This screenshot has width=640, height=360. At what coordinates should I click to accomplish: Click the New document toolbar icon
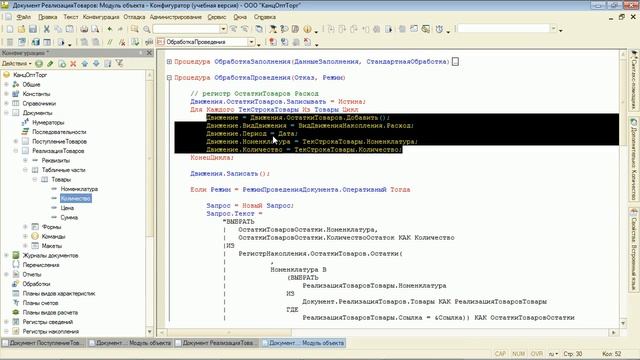click(x=10, y=29)
